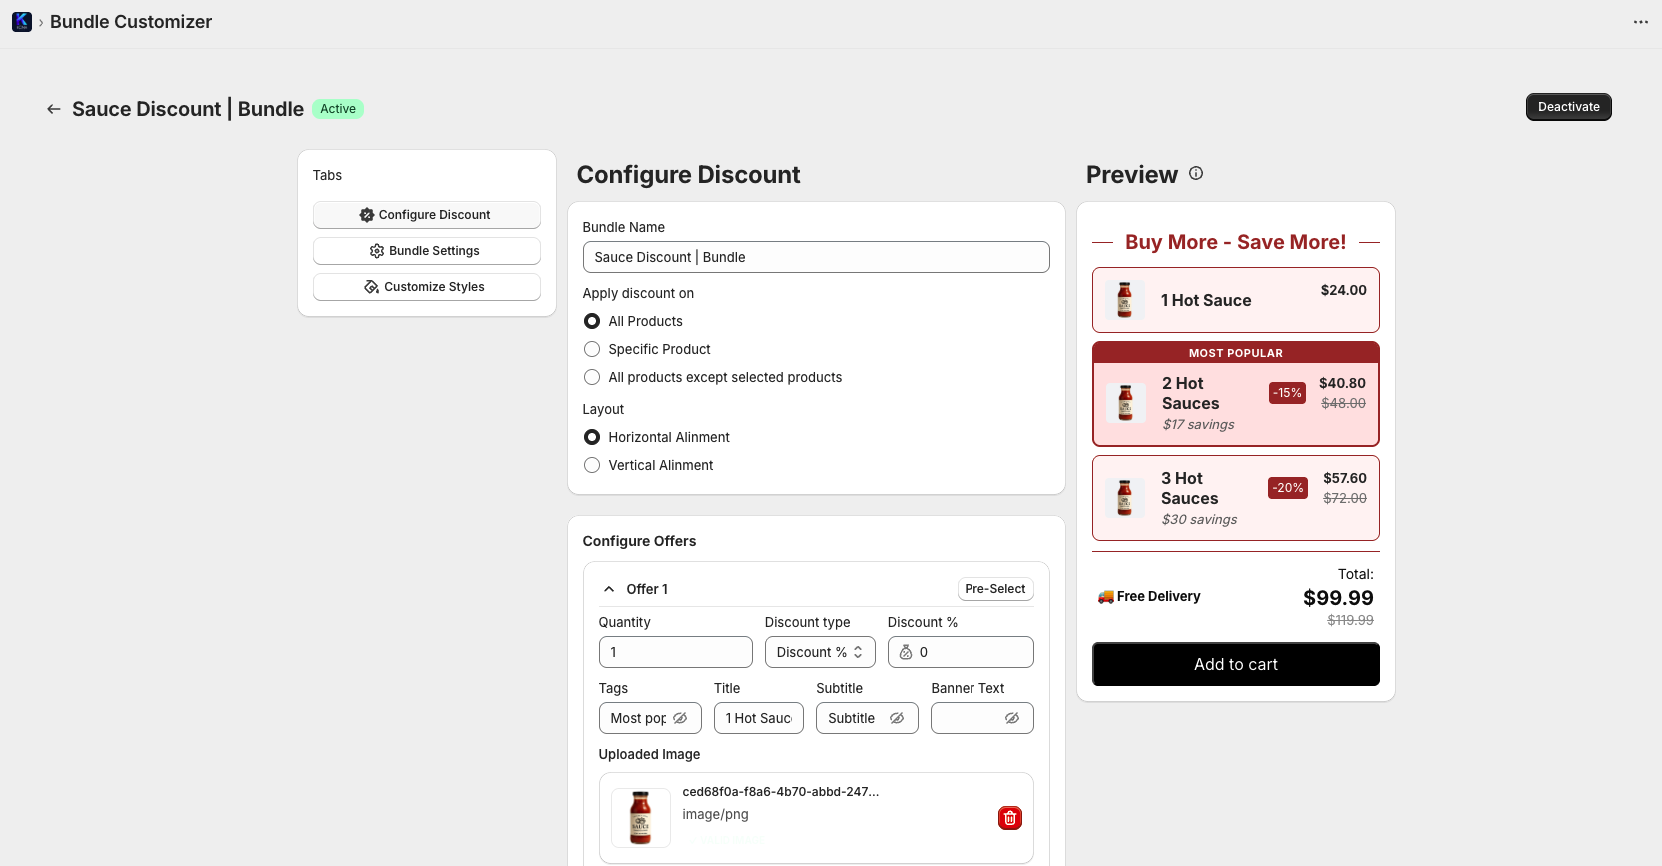Viewport: 1662px width, 866px height.
Task: Select the 3 Hot Sauces offer card
Action: pos(1235,498)
